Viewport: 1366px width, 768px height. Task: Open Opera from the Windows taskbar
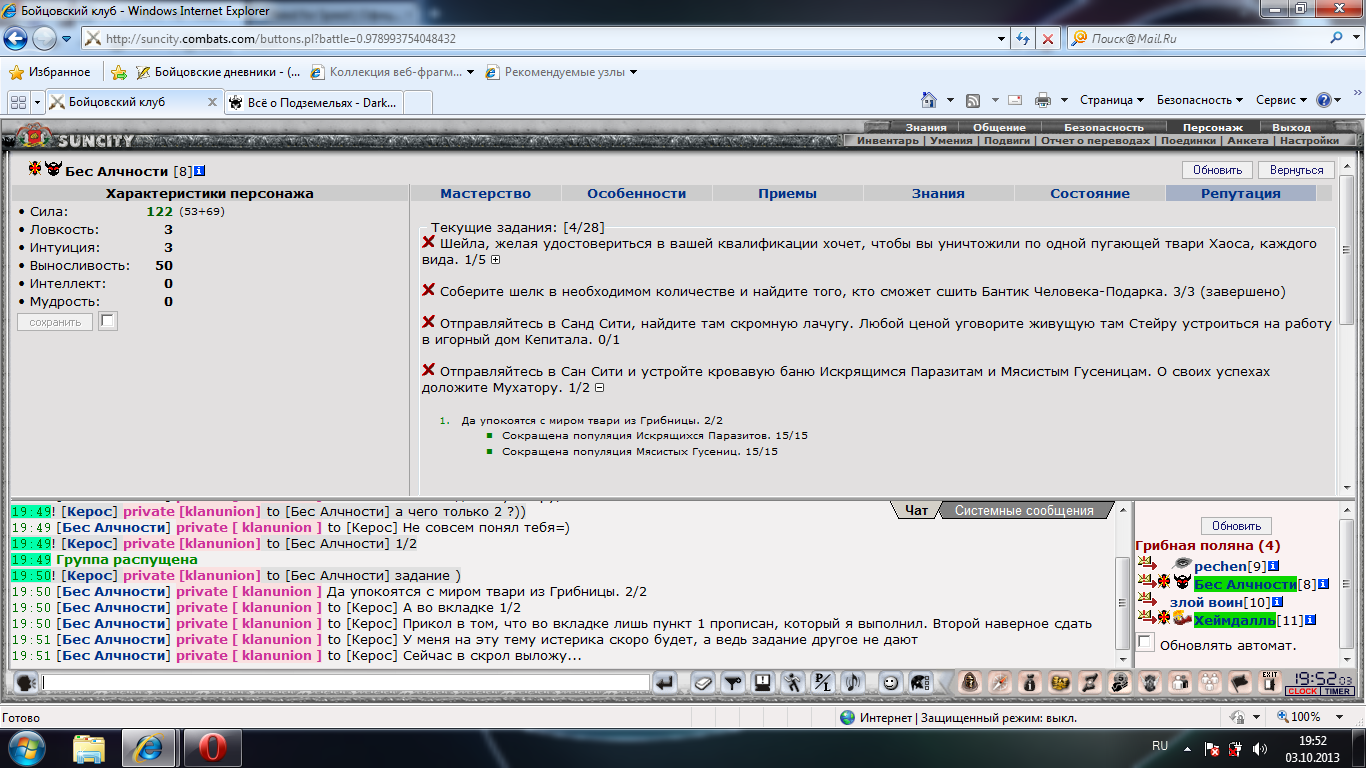tap(211, 747)
